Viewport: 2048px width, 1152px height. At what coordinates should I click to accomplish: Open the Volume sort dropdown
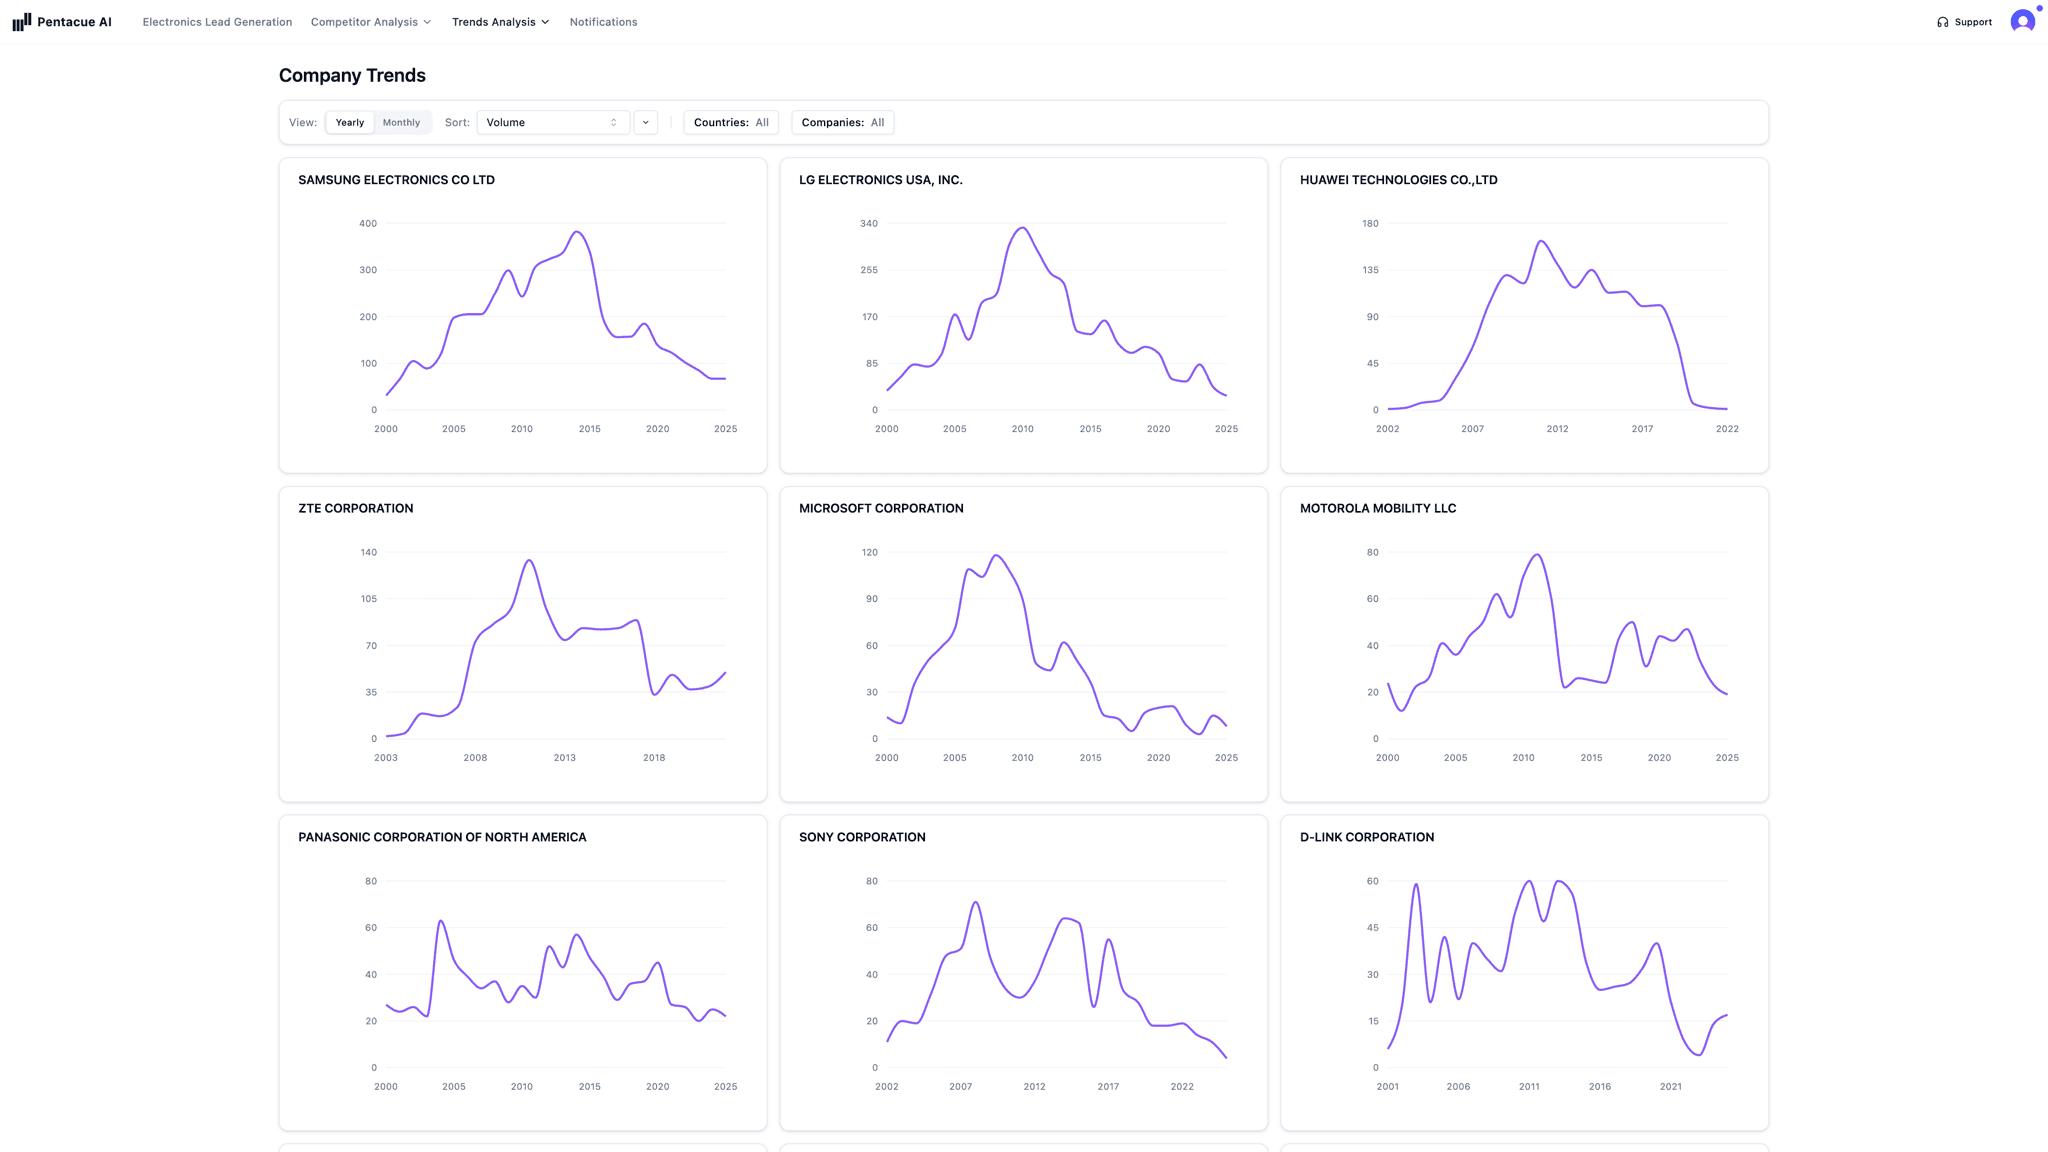pyautogui.click(x=552, y=122)
